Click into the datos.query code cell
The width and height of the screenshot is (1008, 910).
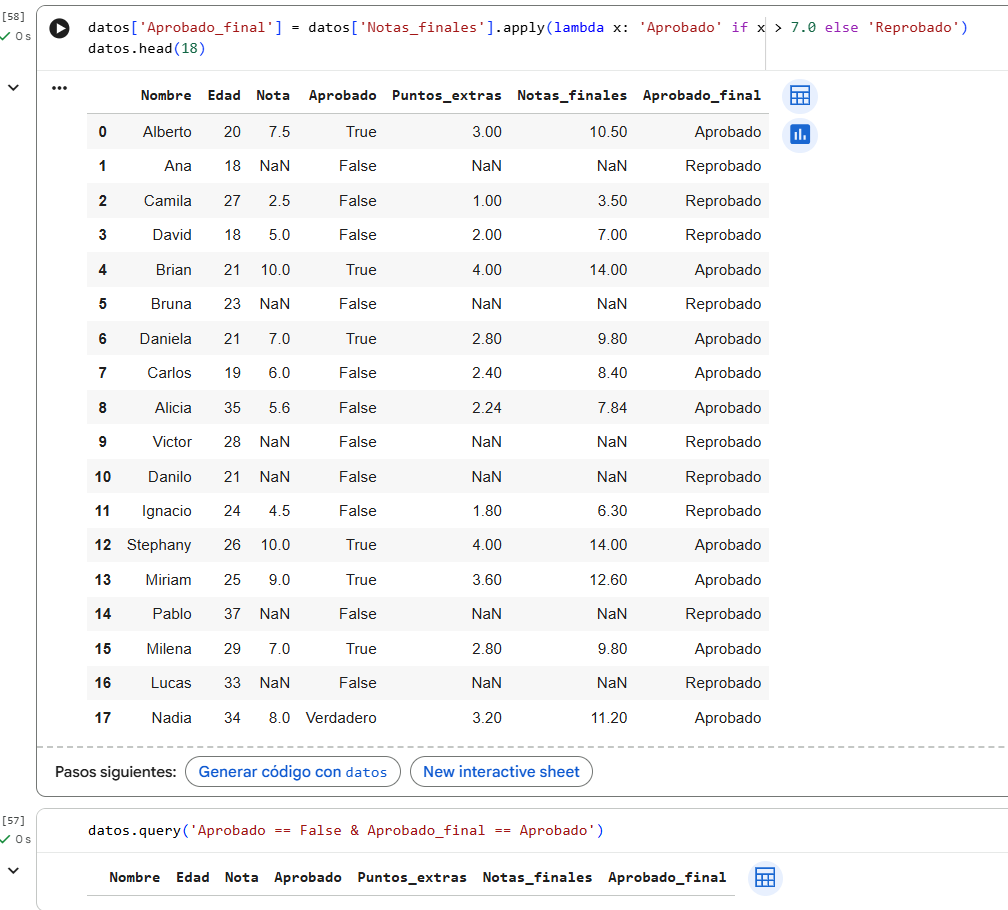[346, 830]
